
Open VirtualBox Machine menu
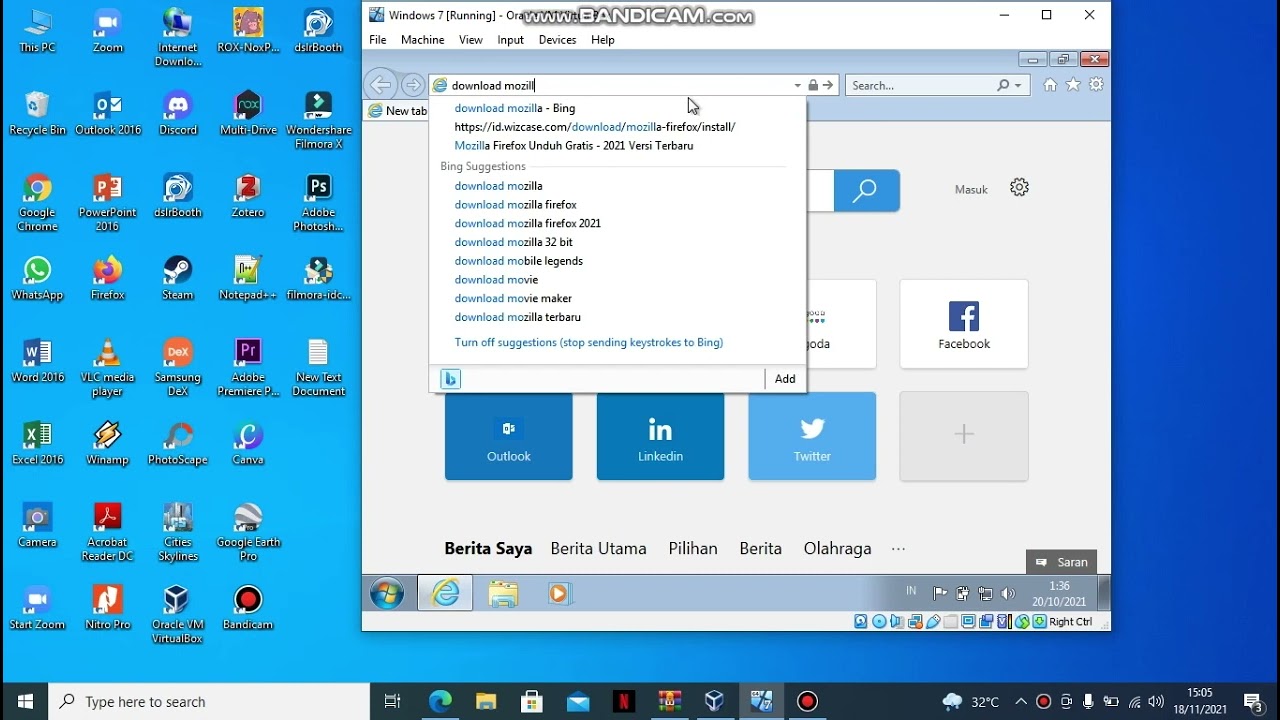[423, 40]
